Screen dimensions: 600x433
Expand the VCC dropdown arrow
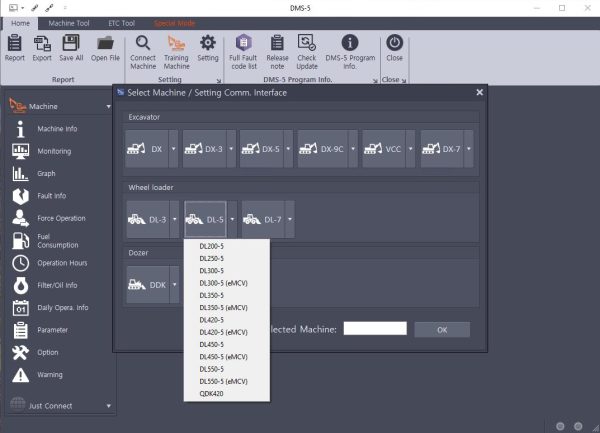click(x=411, y=149)
